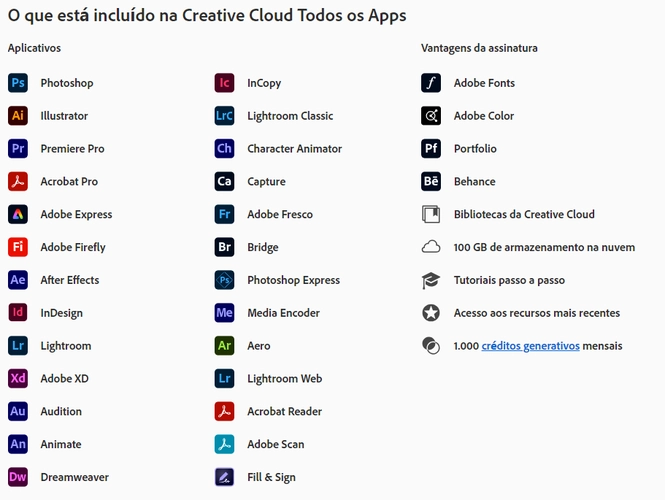The height and width of the screenshot is (500, 665).
Task: Click the Photoshop Ps icon
Action: (x=18, y=83)
